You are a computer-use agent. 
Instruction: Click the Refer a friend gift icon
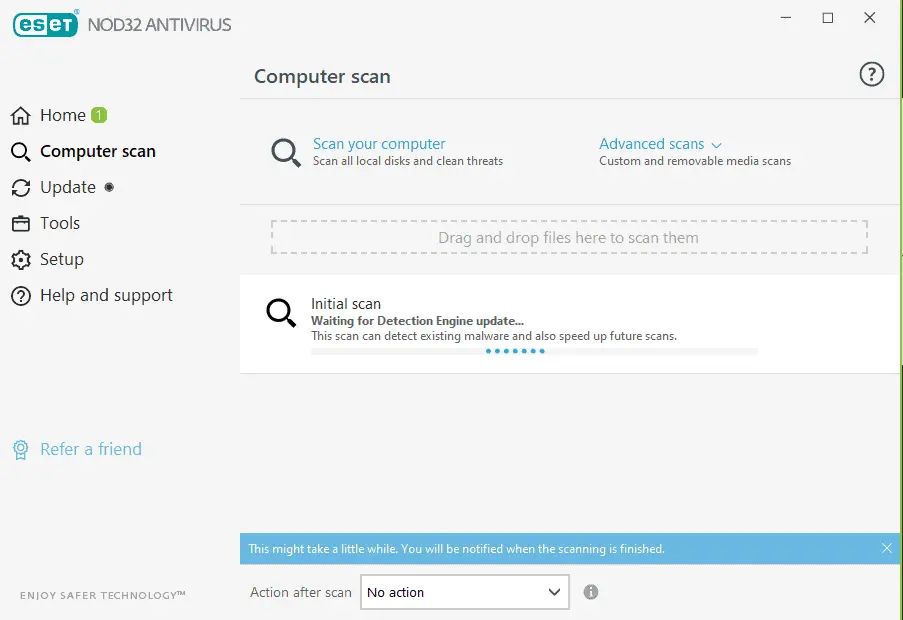[x=21, y=449]
